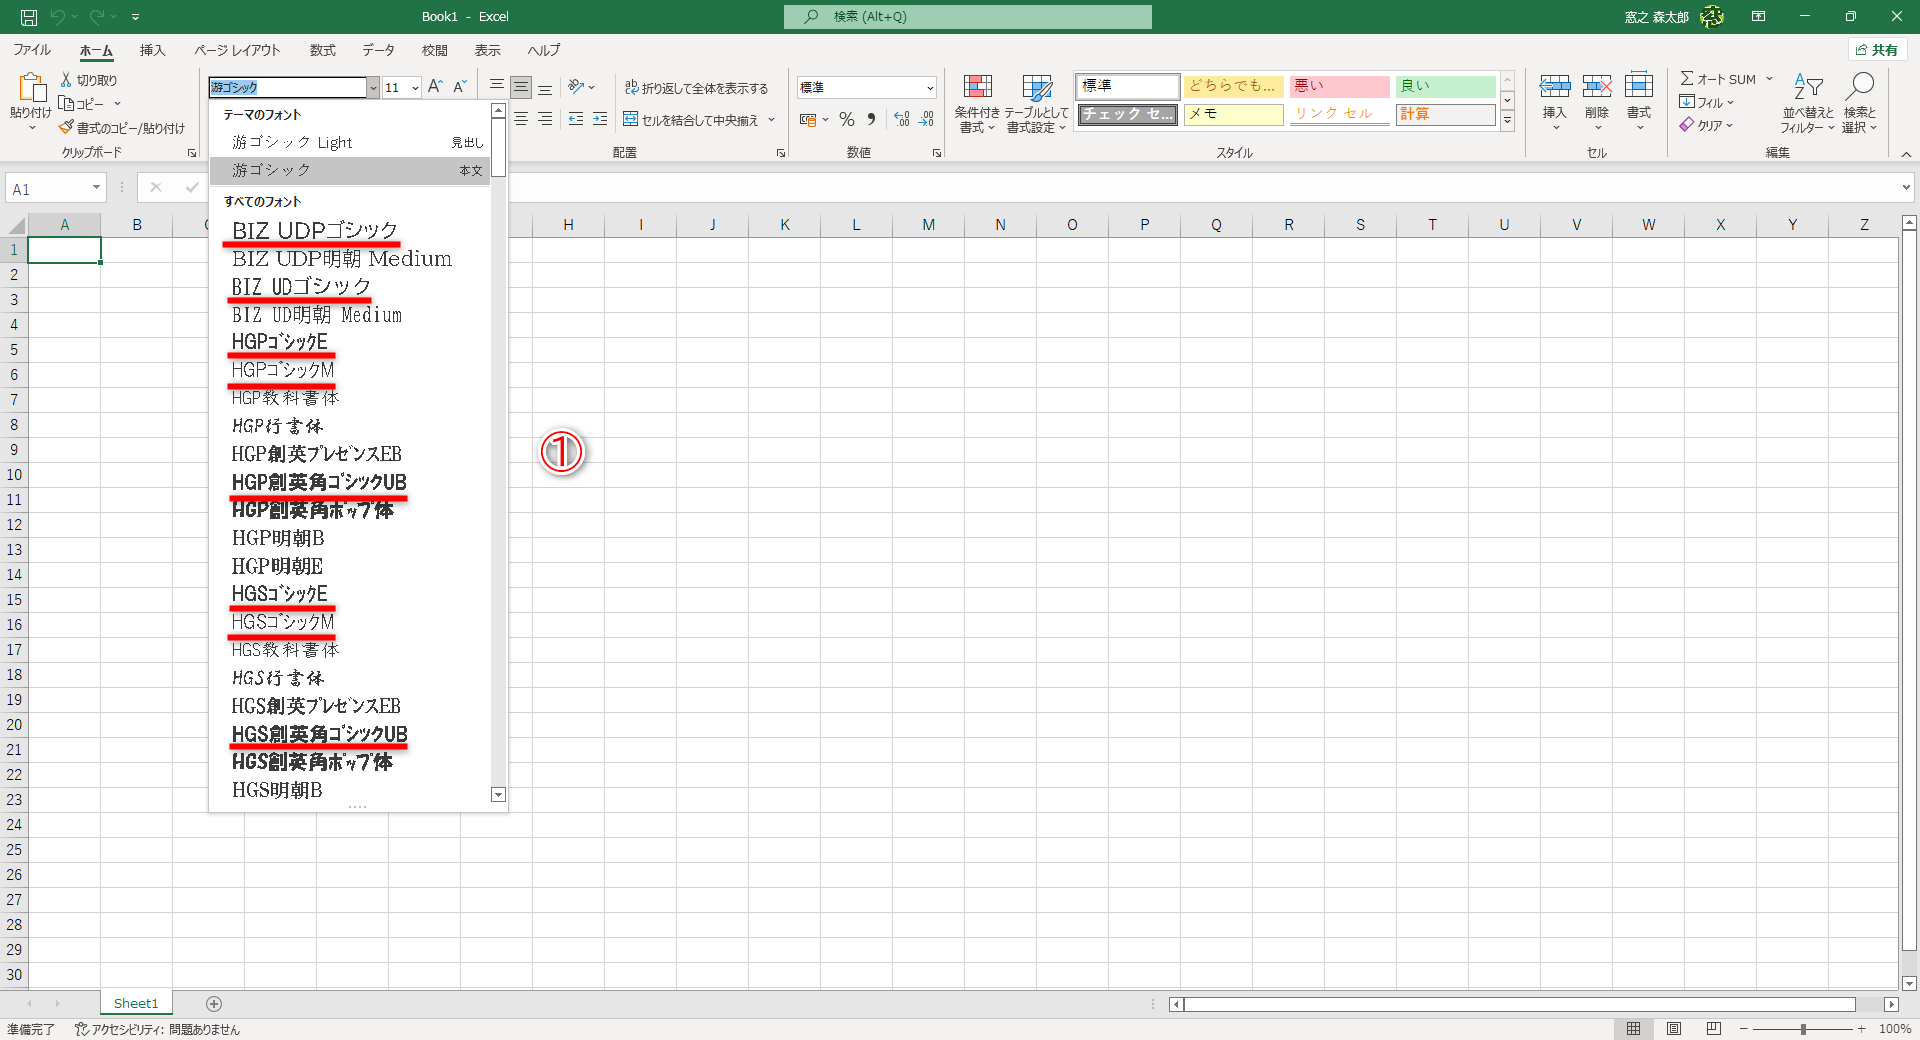
Task: Increase font size with large A icon
Action: [x=435, y=87]
